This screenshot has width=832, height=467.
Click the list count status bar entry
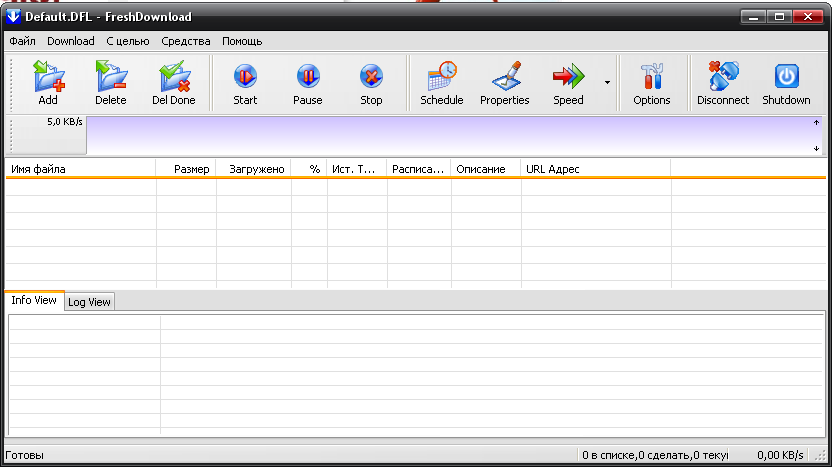coord(655,455)
